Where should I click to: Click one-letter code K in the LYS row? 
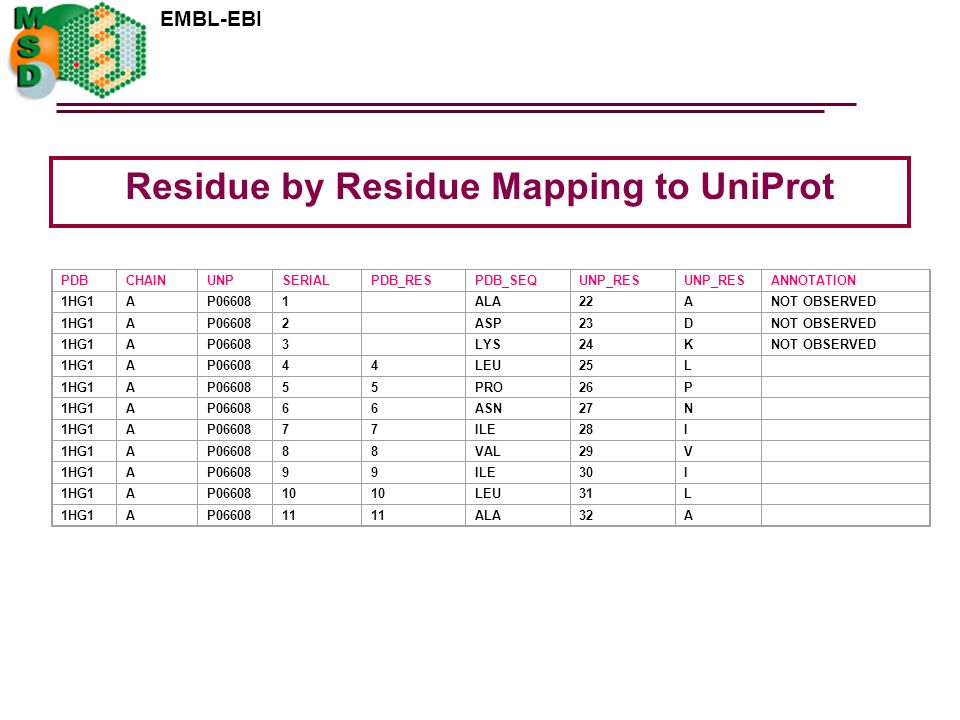tap(688, 344)
